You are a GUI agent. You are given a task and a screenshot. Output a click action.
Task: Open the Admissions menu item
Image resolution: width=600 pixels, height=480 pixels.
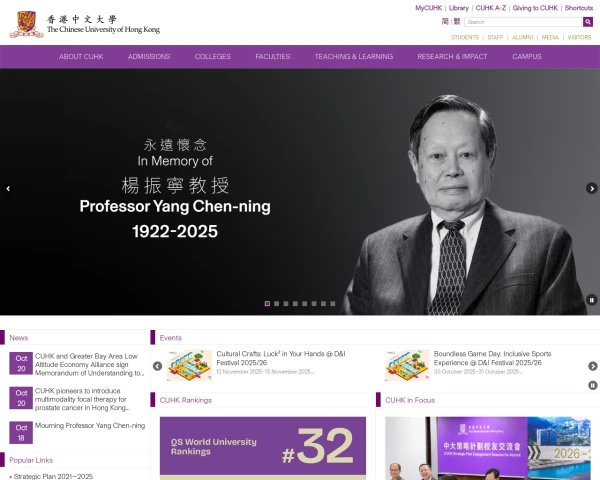point(149,57)
